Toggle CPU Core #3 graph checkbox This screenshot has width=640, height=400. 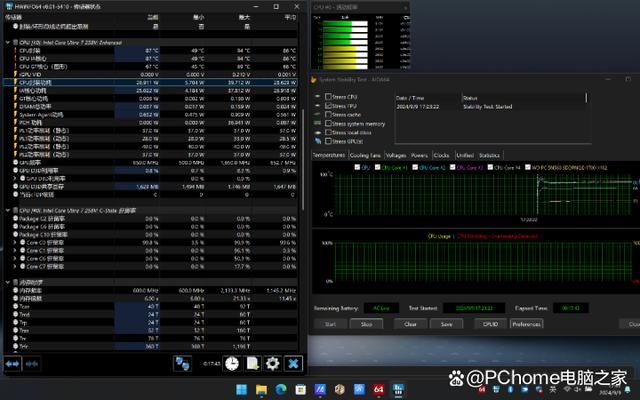coord(453,167)
